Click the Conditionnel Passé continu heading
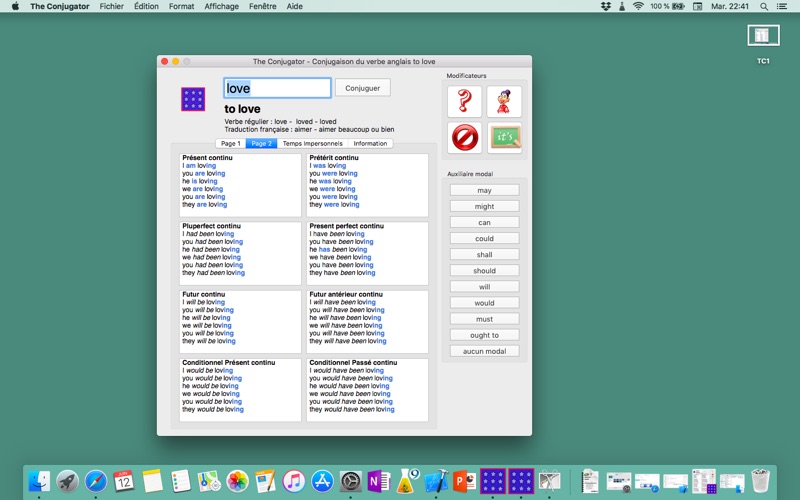Viewport: 800px width, 500px height. tap(353, 363)
